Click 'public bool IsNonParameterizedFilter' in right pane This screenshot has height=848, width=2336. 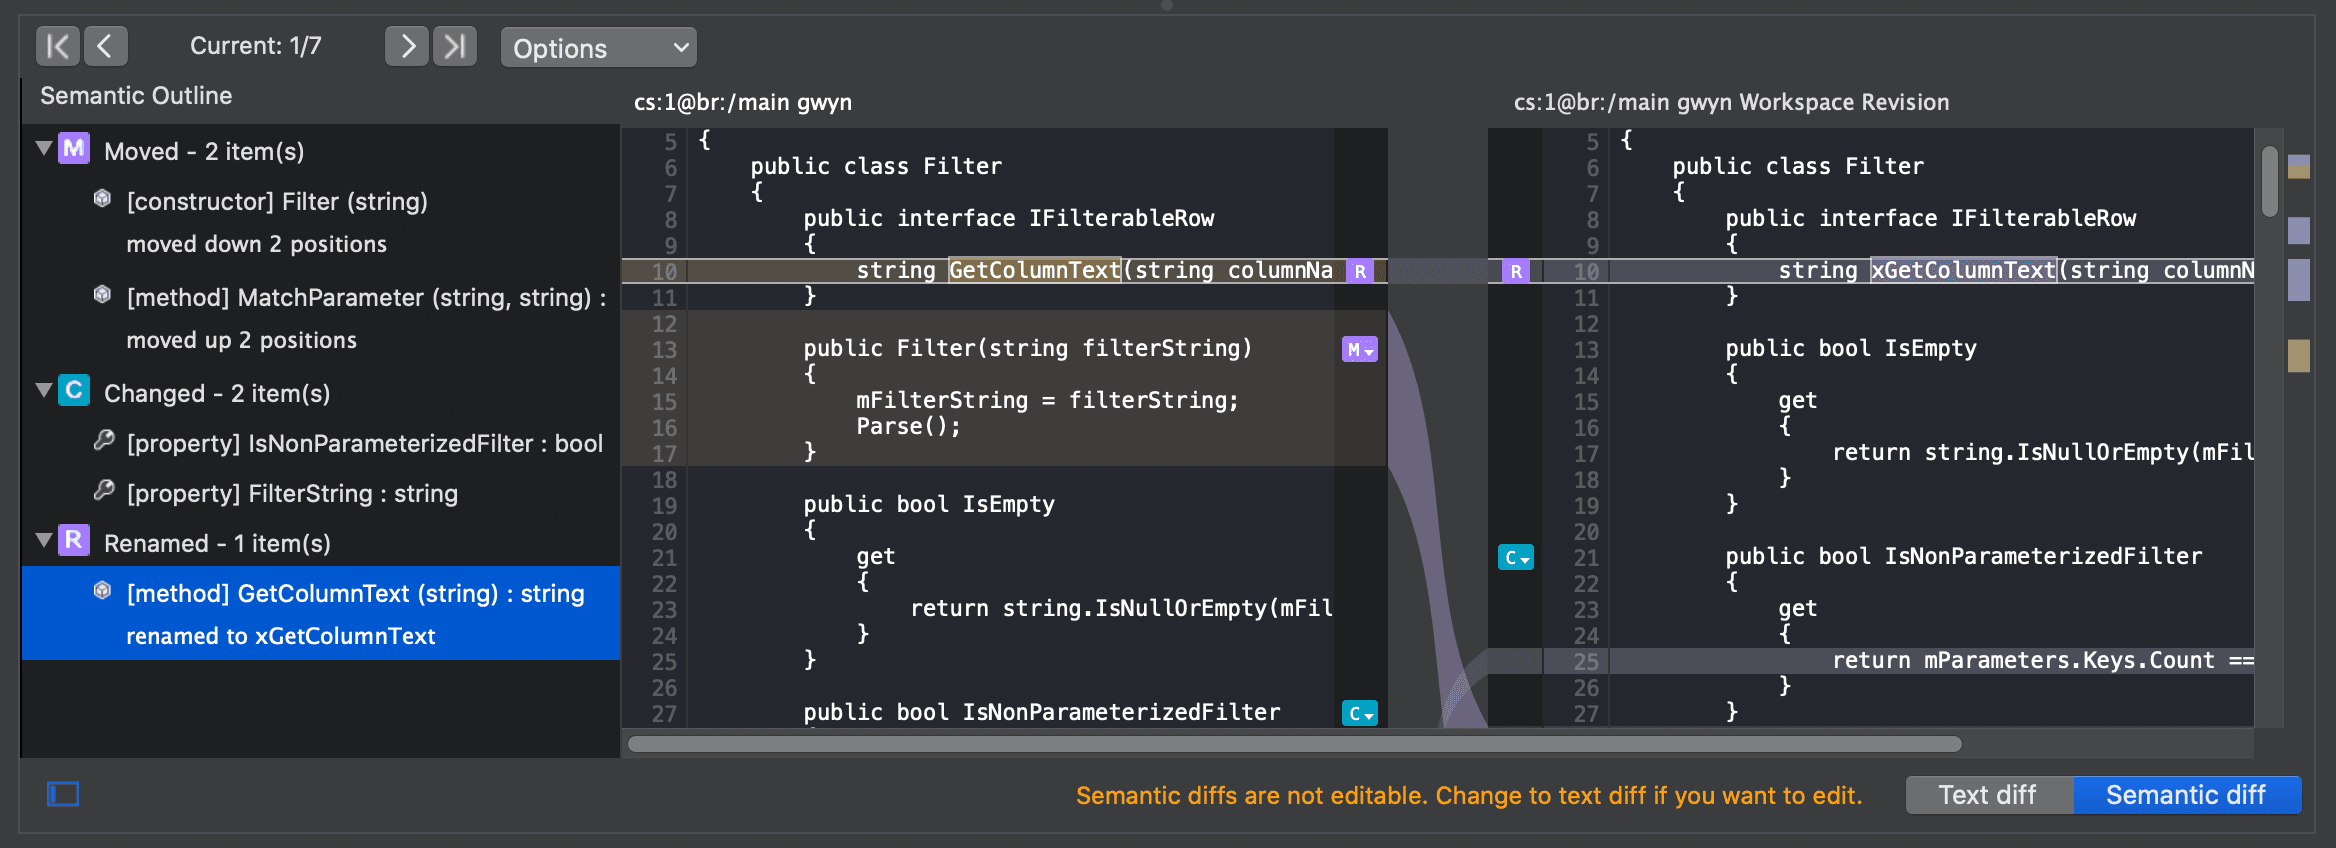point(1963,556)
